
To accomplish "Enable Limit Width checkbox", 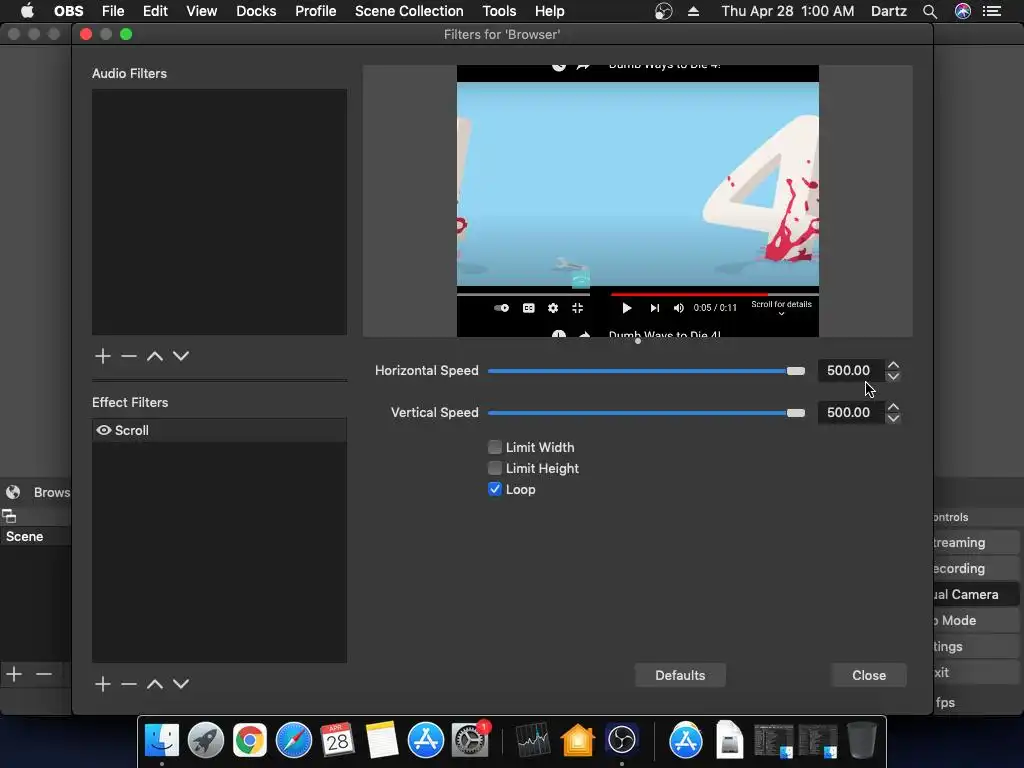I will 495,447.
